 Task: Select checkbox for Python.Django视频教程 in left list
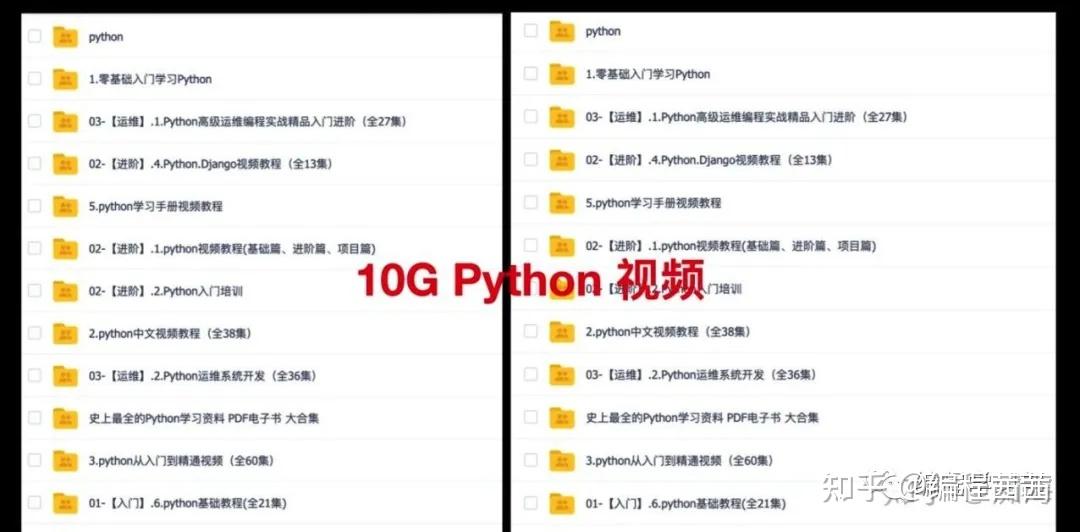click(34, 163)
